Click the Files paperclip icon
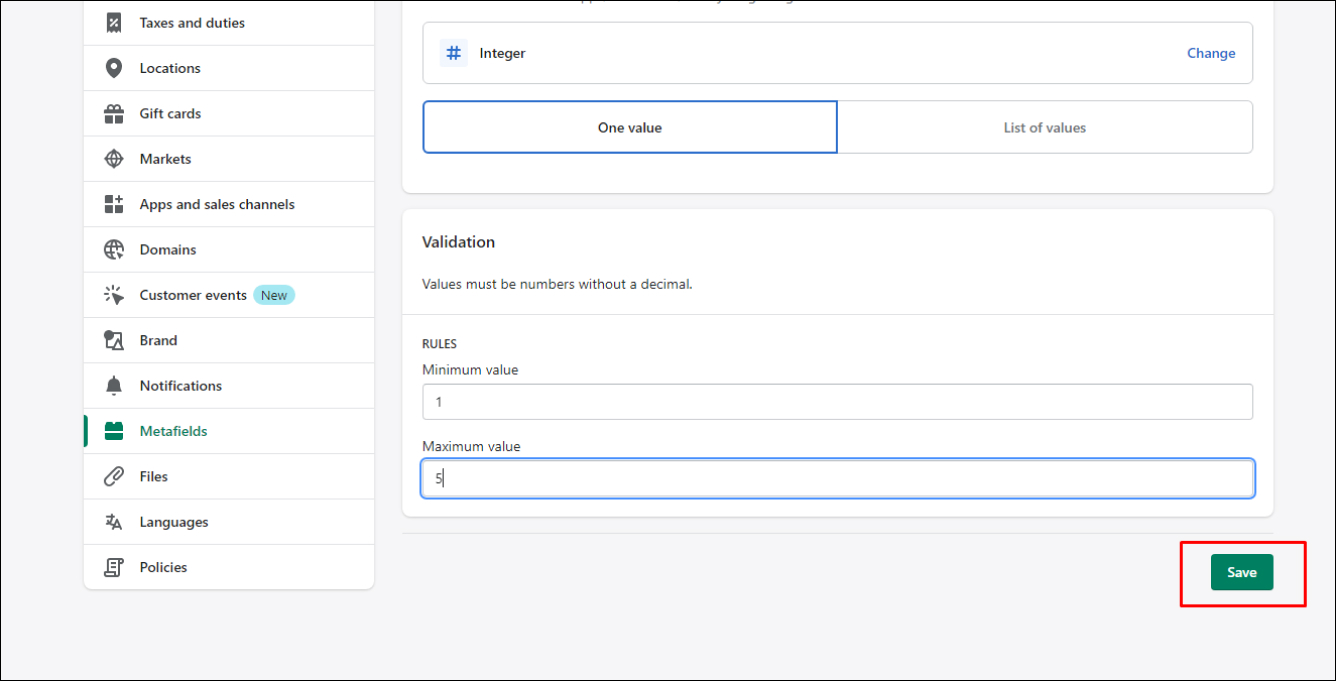The height and width of the screenshot is (681, 1336). 114,477
